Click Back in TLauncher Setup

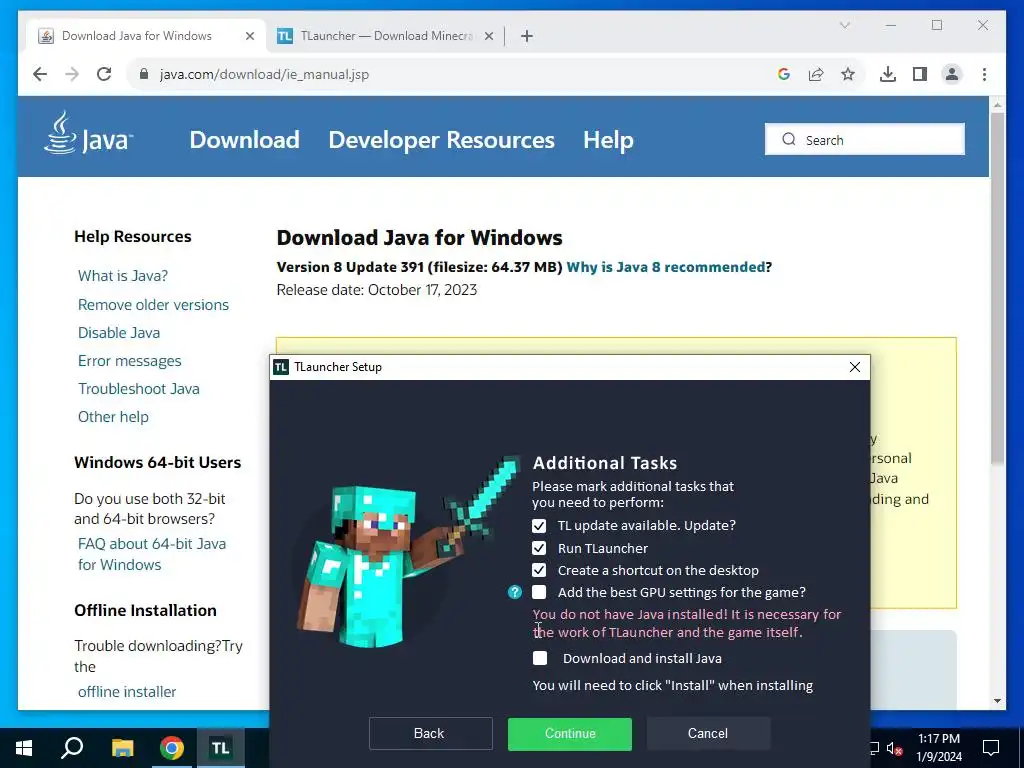pyautogui.click(x=430, y=733)
